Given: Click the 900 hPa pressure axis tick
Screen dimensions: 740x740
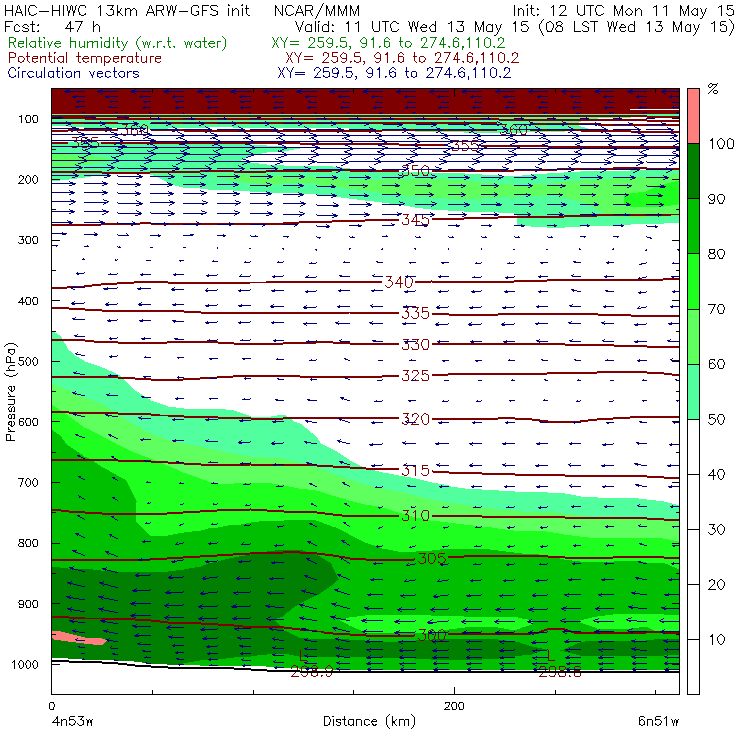Looking at the screenshot, I should coord(28,604).
